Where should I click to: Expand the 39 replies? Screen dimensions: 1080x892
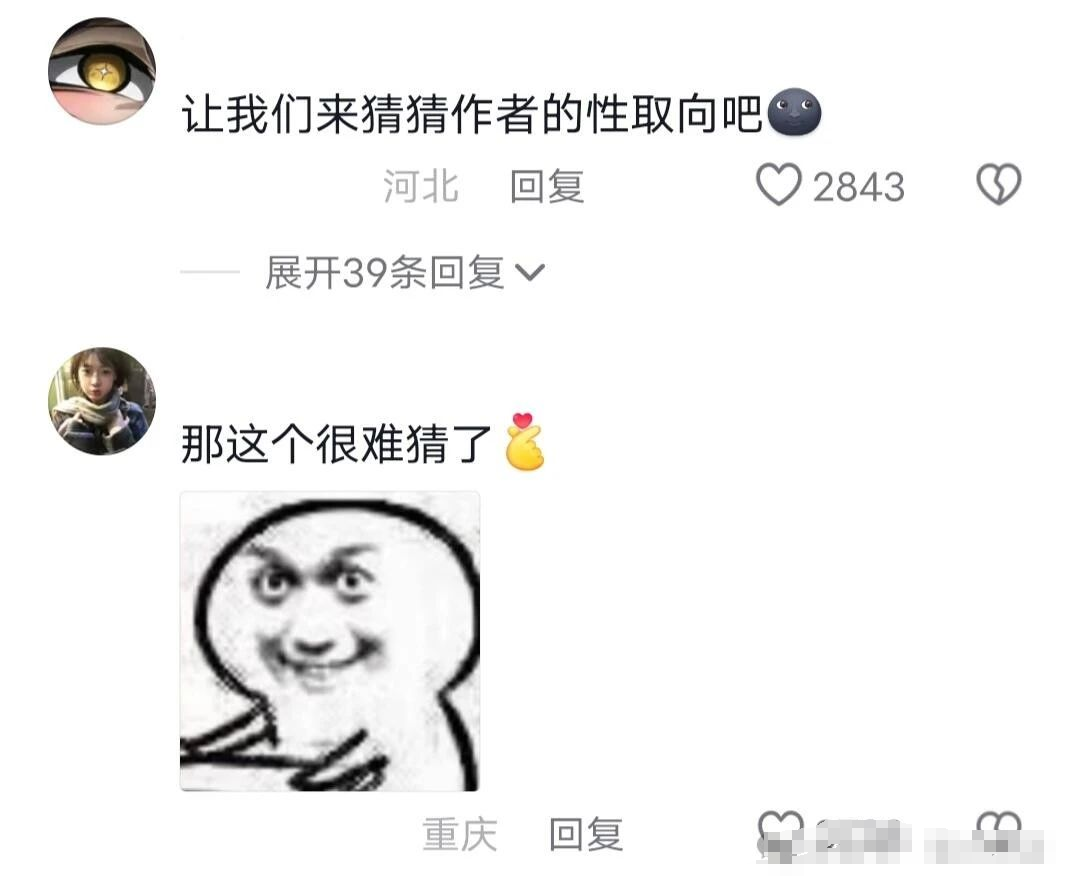point(384,273)
